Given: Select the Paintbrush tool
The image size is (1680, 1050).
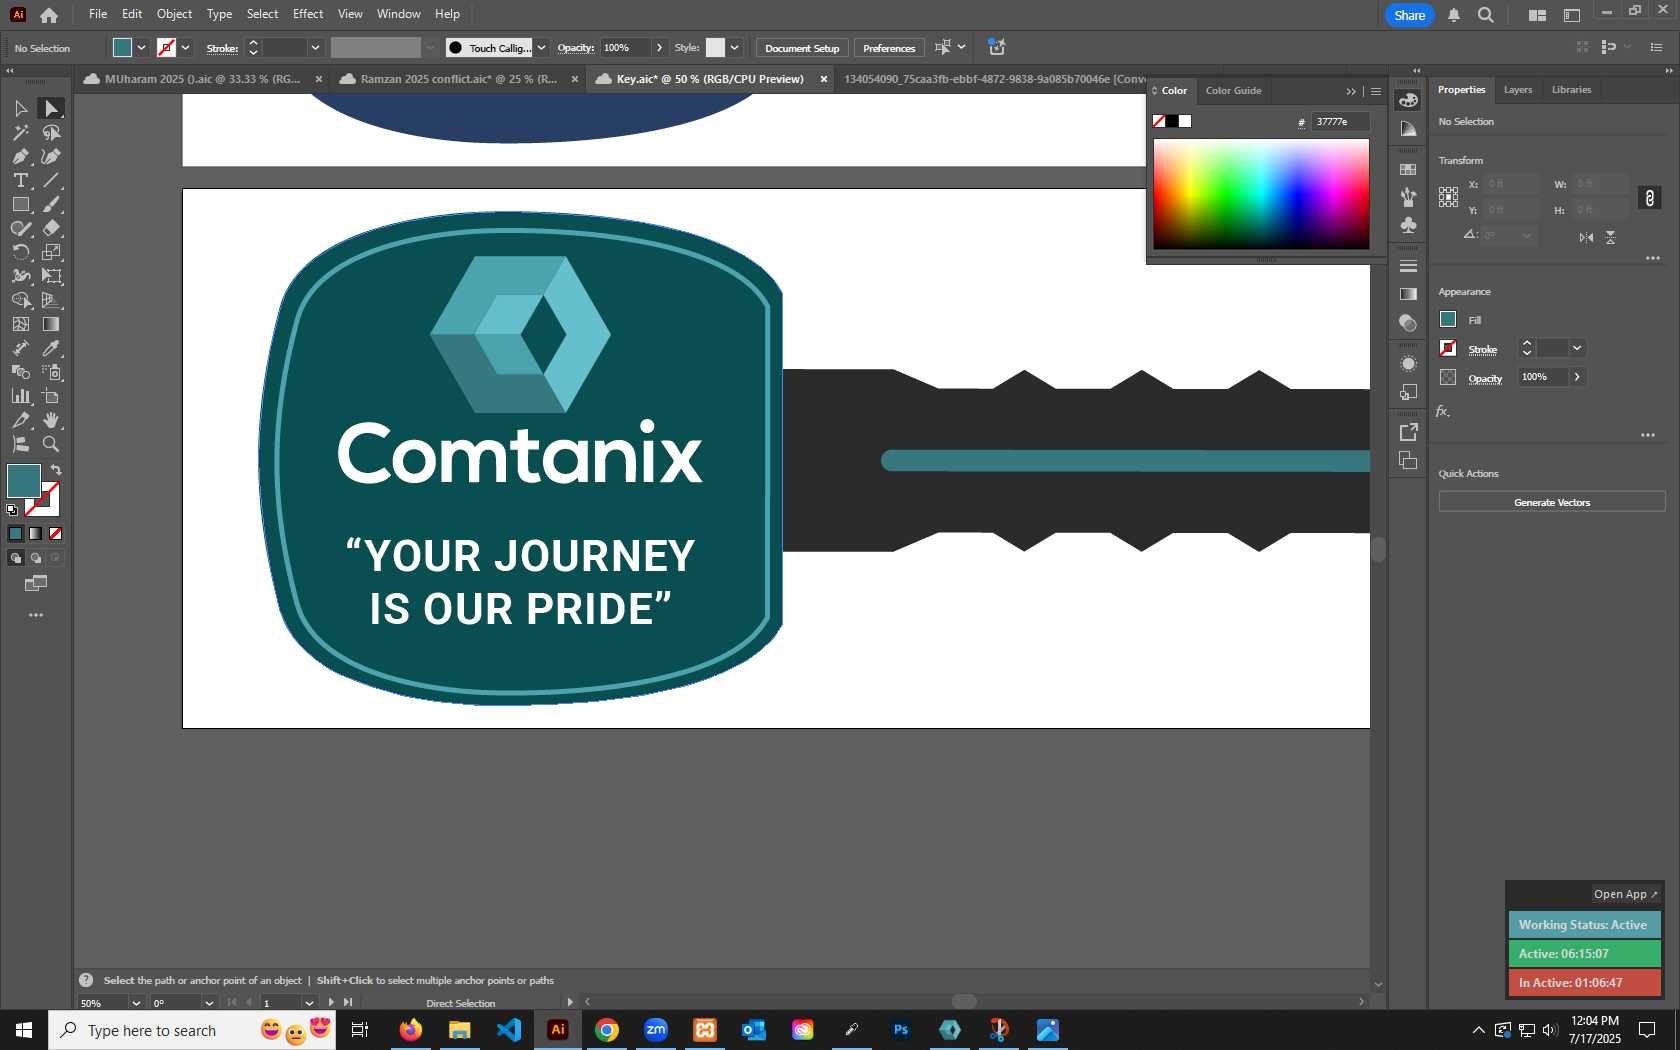Looking at the screenshot, I should click(51, 204).
